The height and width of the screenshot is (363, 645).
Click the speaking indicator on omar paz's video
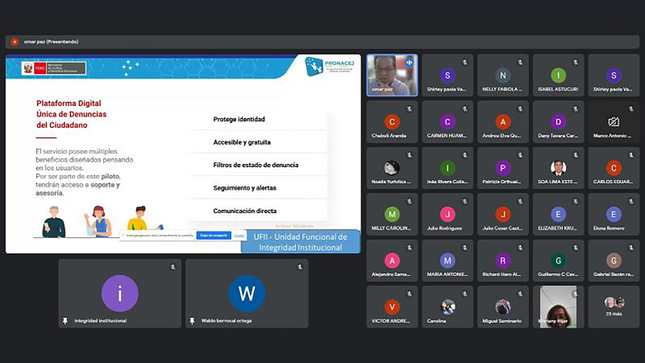409,63
